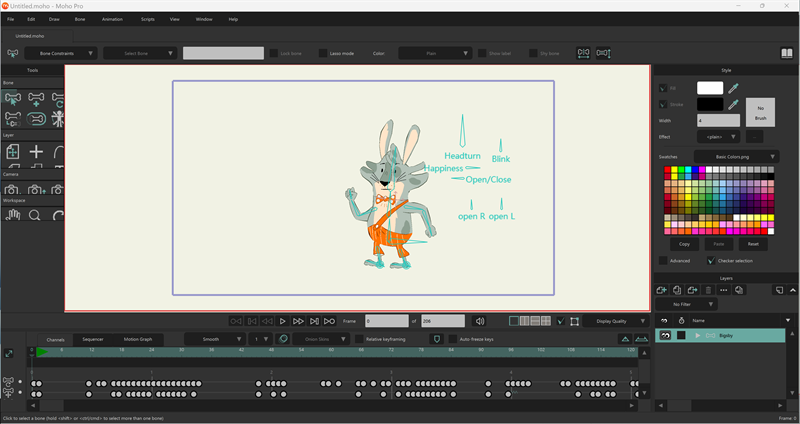Hide the Bigsby layer with eye icon
The width and height of the screenshot is (800, 424).
(x=665, y=335)
